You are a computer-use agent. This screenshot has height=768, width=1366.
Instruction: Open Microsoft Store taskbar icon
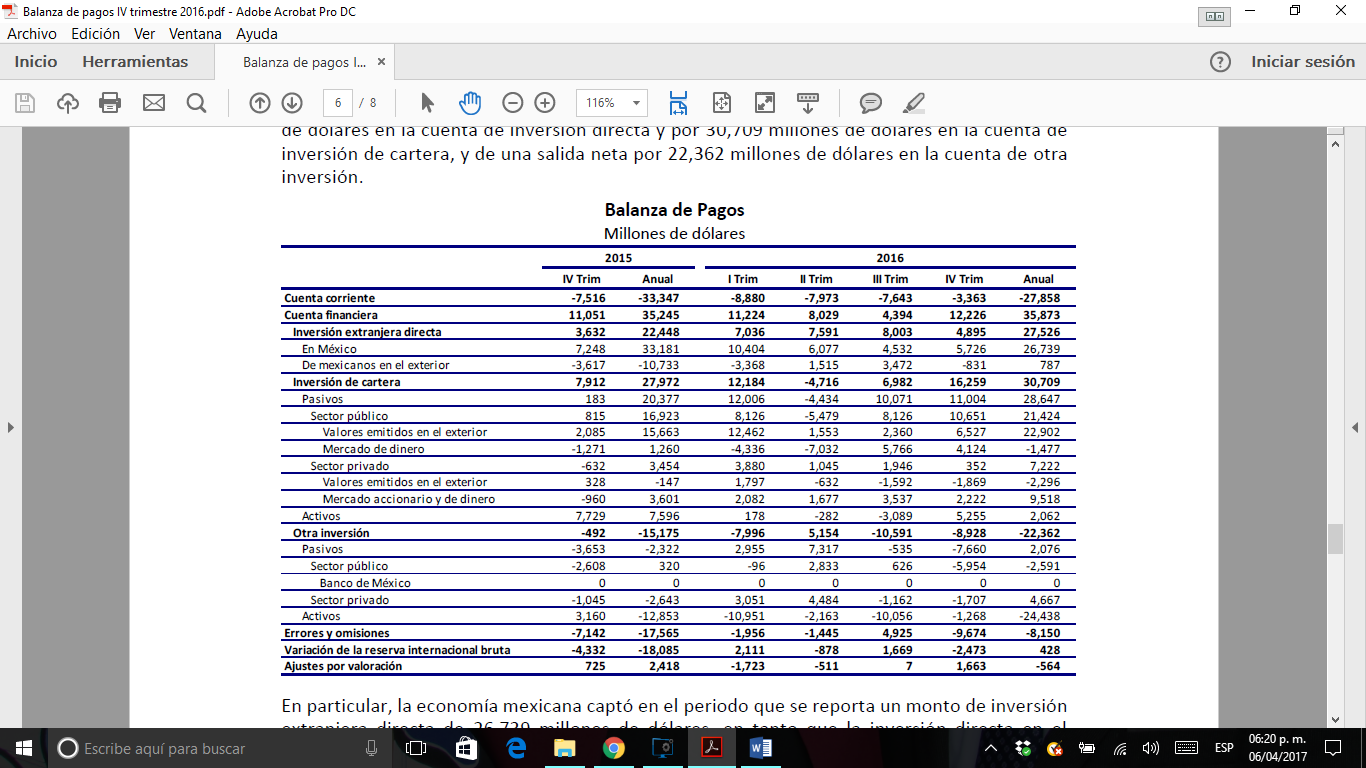[x=466, y=748]
